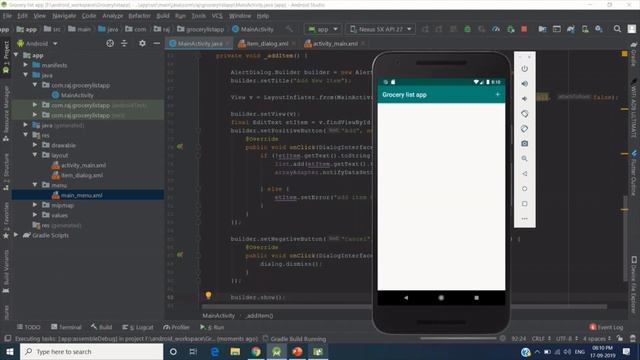This screenshot has width=640, height=360.
Task: Open the Nexus 5X API 27 device dropdown
Action: point(381,29)
